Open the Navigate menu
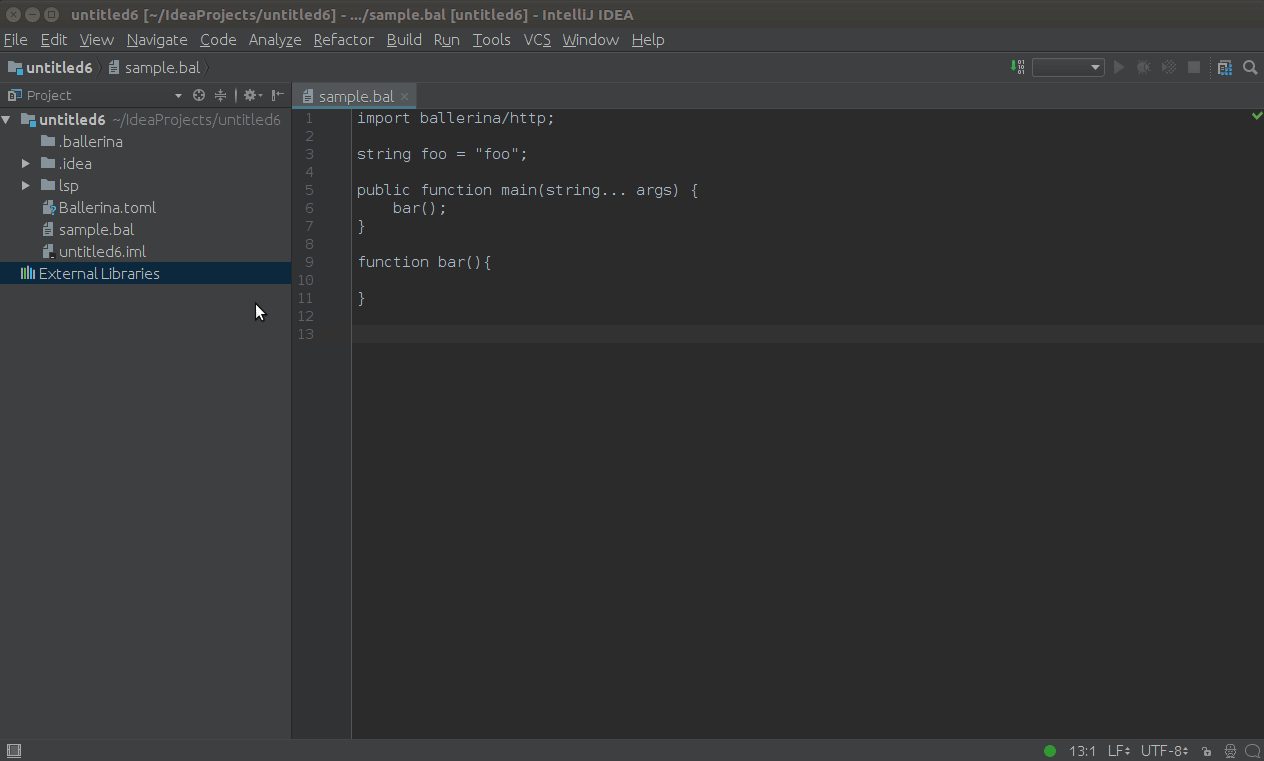This screenshot has width=1264, height=761. point(157,39)
